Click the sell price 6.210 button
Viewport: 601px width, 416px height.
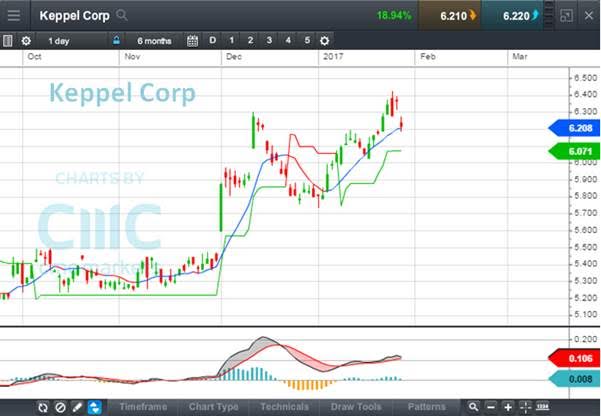450,16
